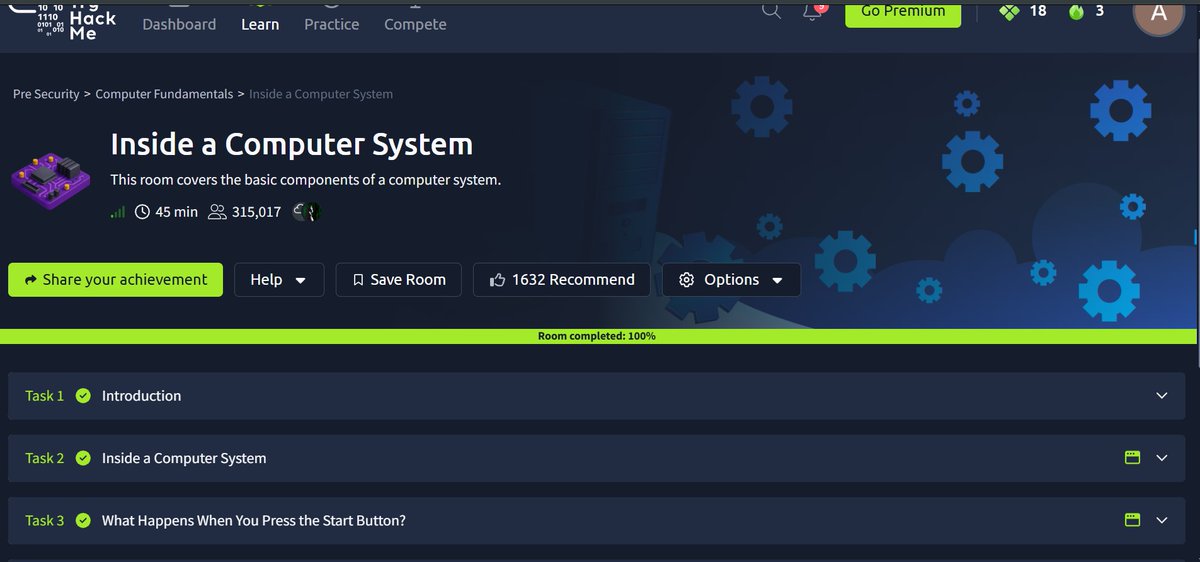Viewport: 1200px width, 562px height.
Task: Click the users icon beside 315,017
Action: pyautogui.click(x=216, y=212)
